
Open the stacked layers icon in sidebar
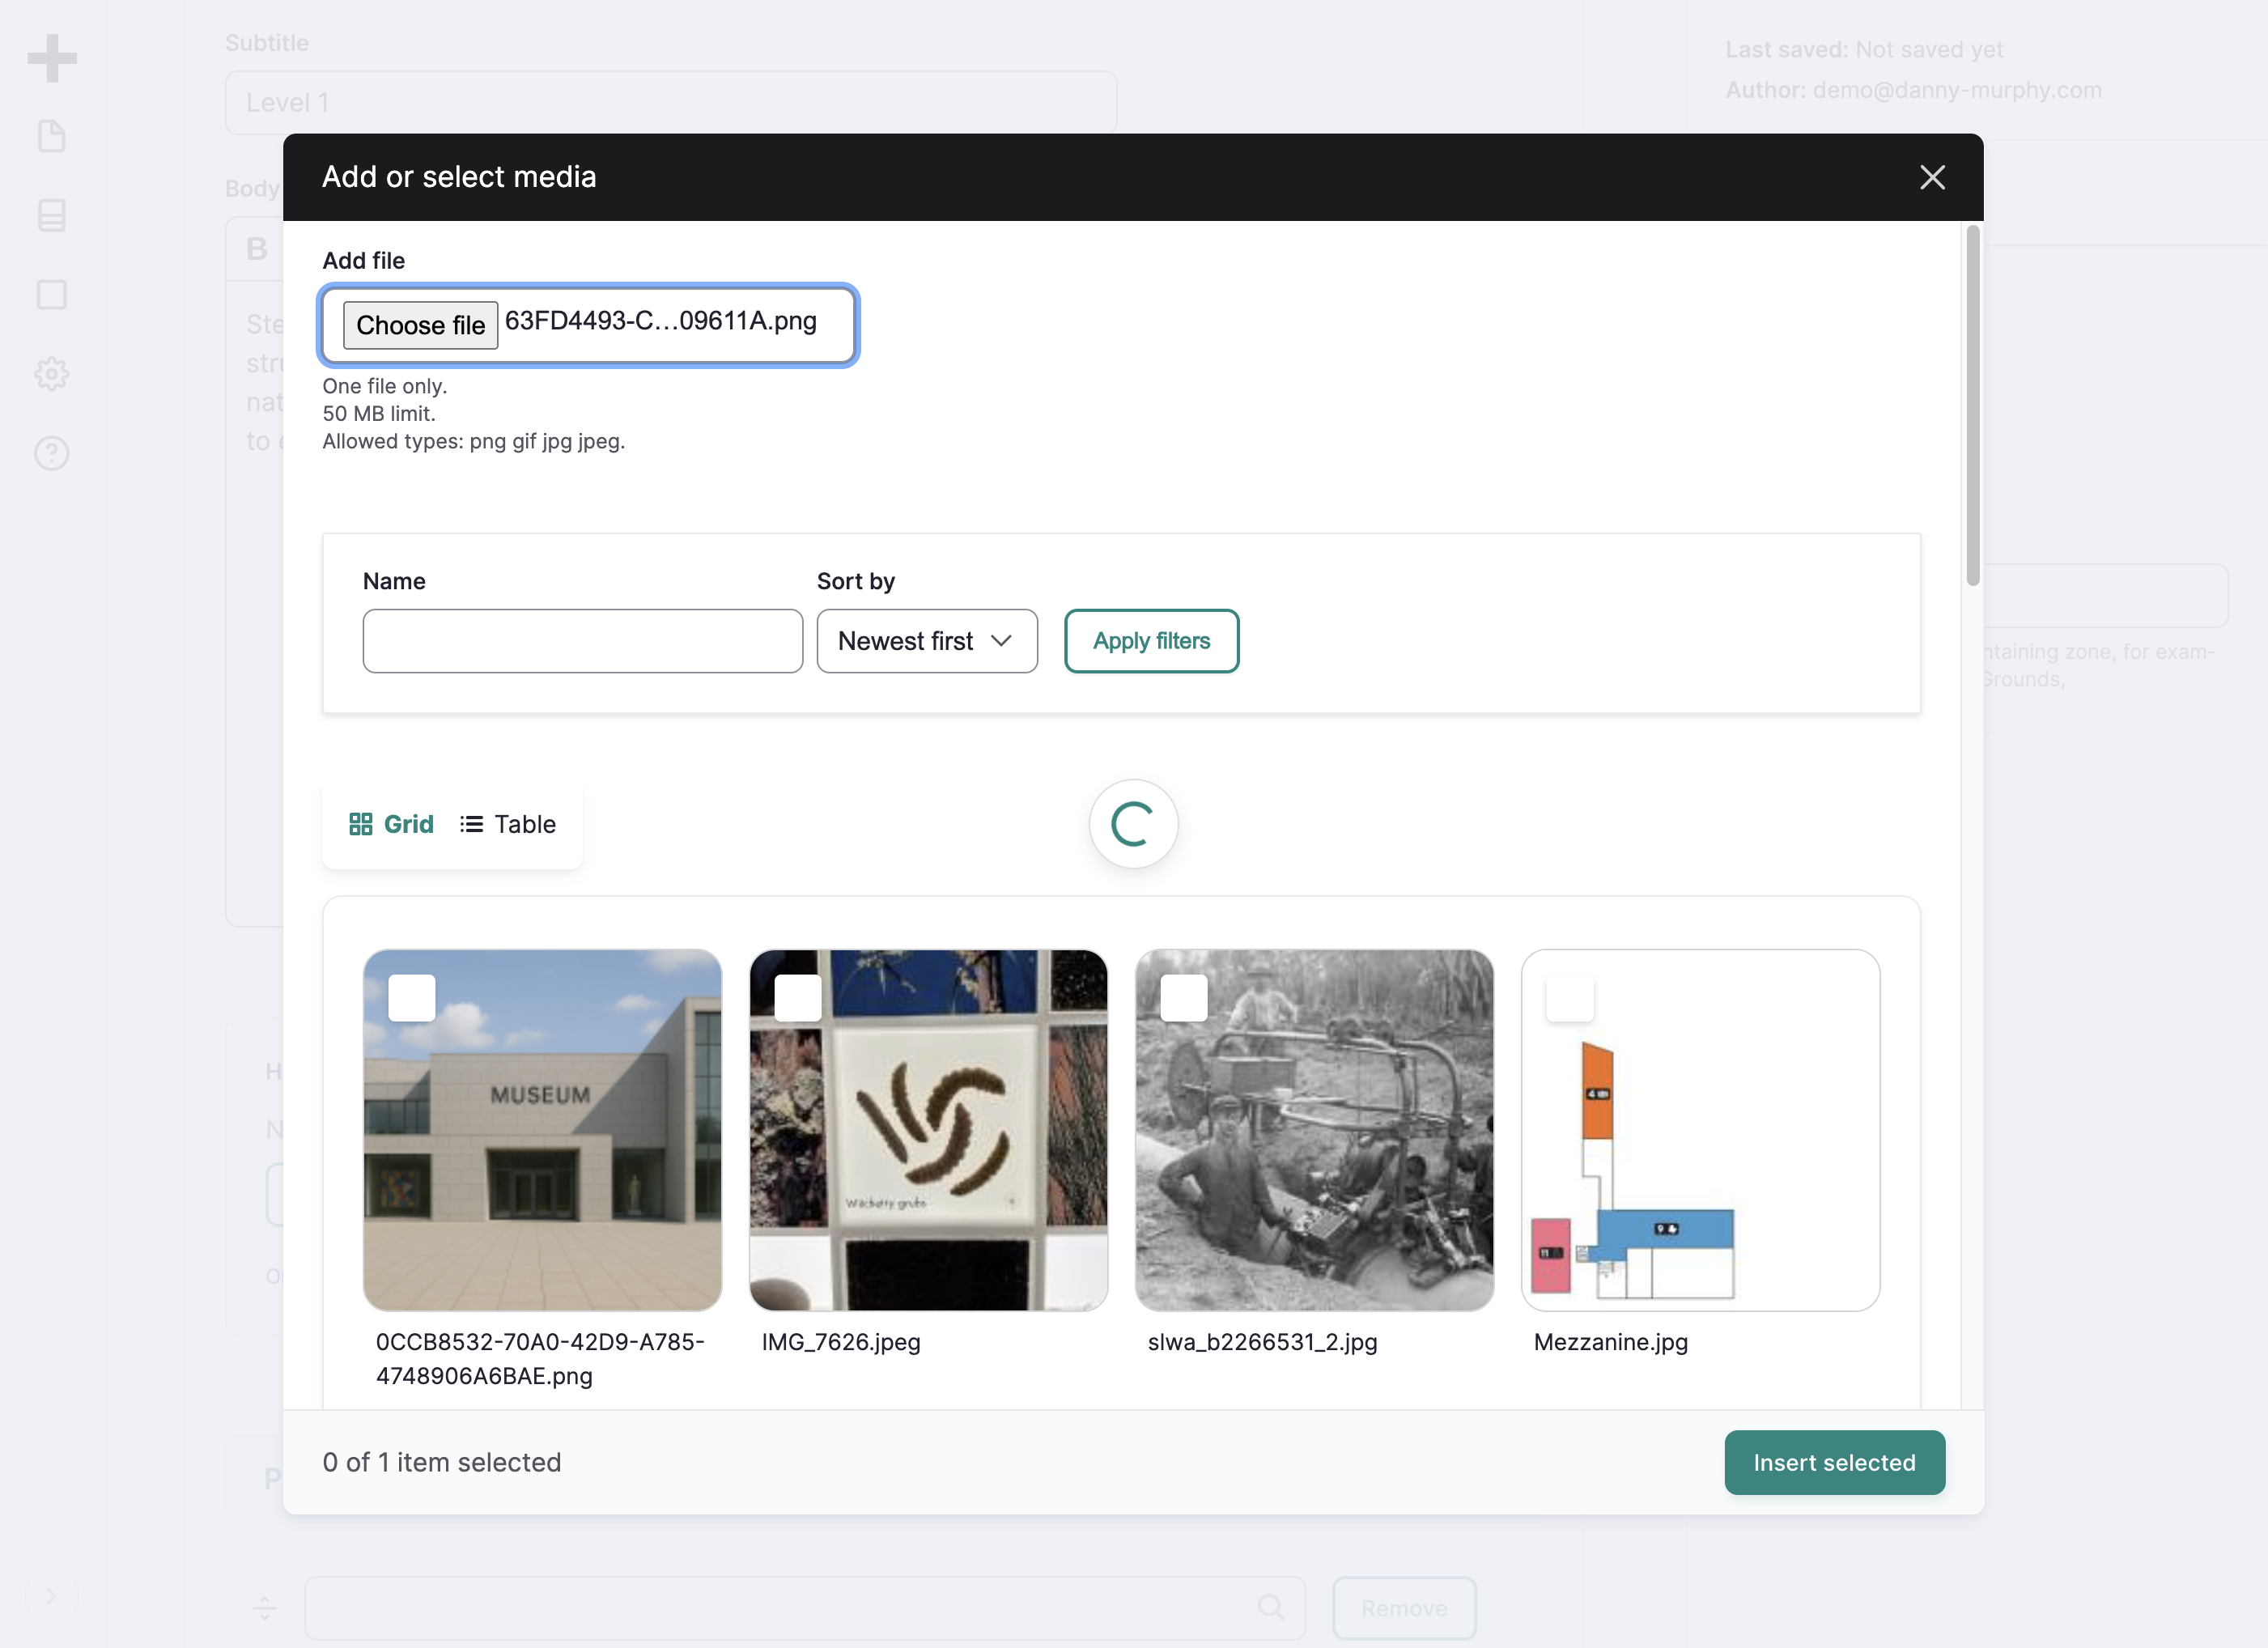coord(52,215)
